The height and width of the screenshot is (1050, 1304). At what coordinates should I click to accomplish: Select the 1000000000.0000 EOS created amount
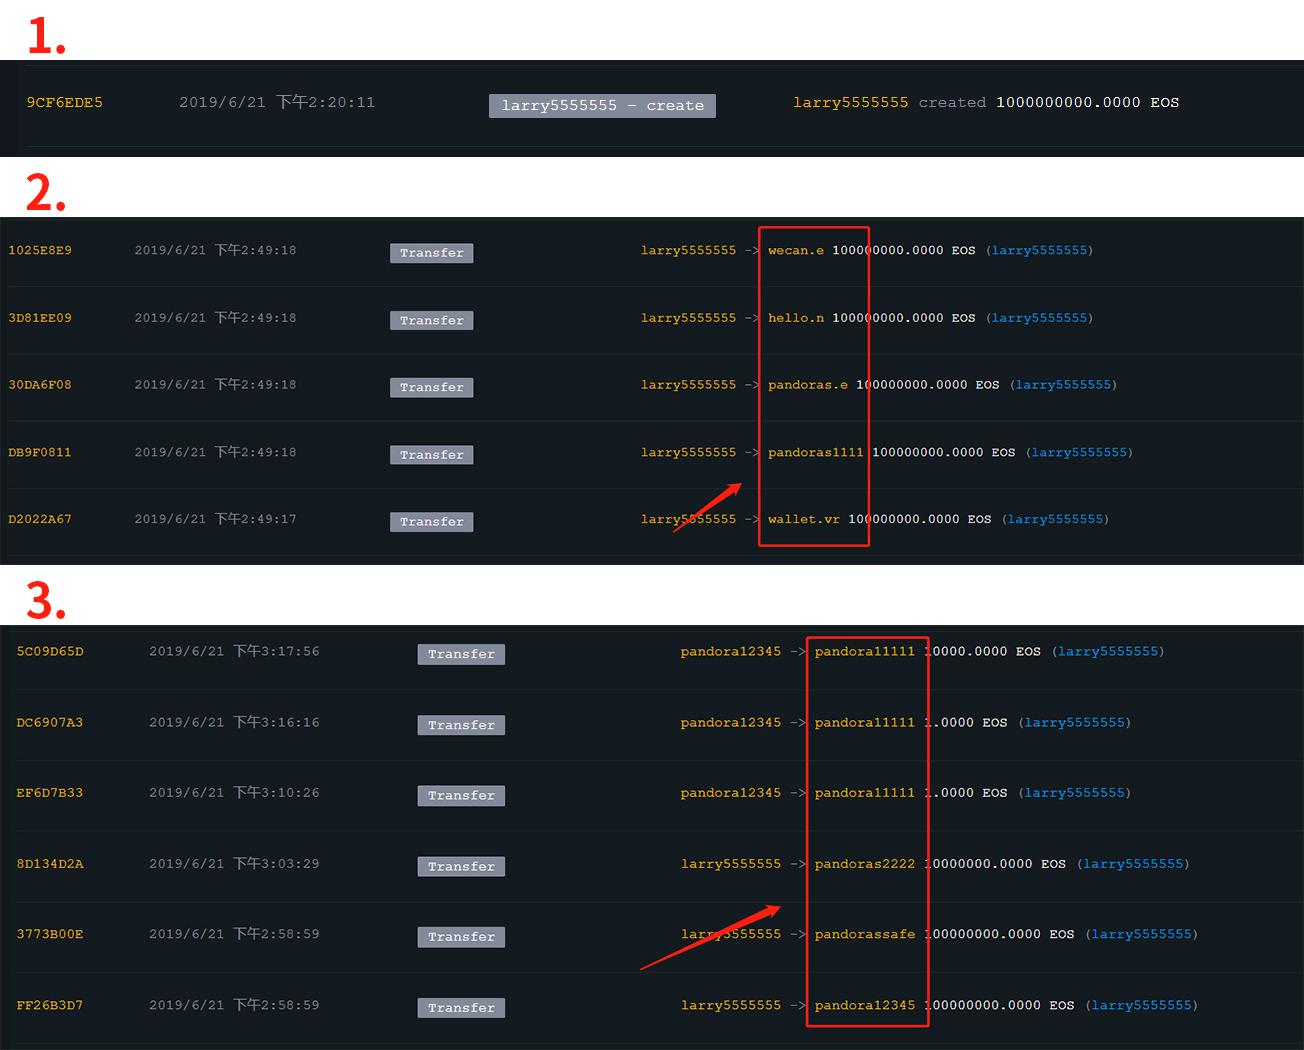1087,102
